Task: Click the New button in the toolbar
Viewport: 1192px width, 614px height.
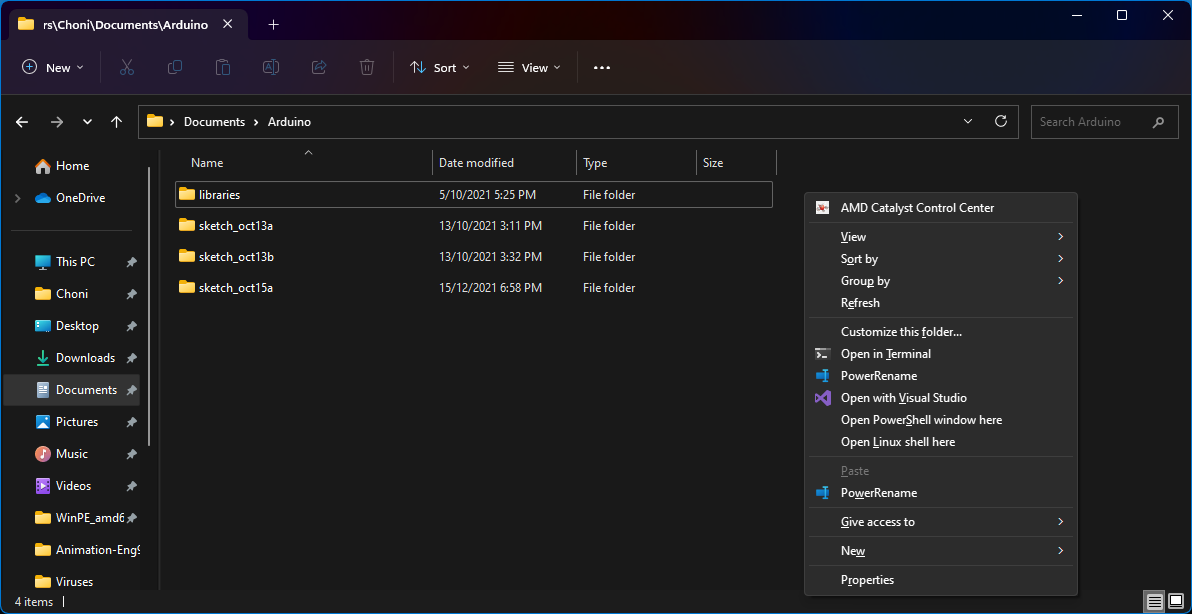Action: pyautogui.click(x=52, y=67)
